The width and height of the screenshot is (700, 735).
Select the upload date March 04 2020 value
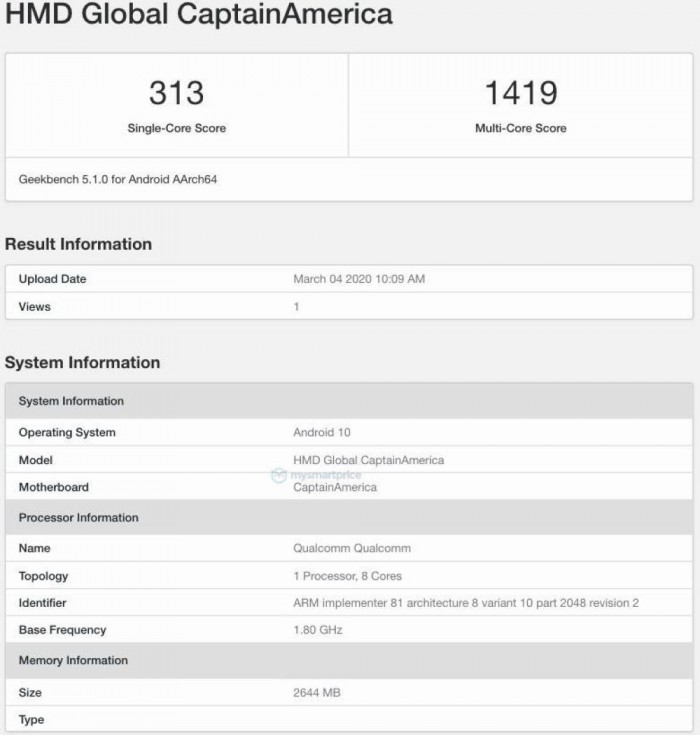359,279
